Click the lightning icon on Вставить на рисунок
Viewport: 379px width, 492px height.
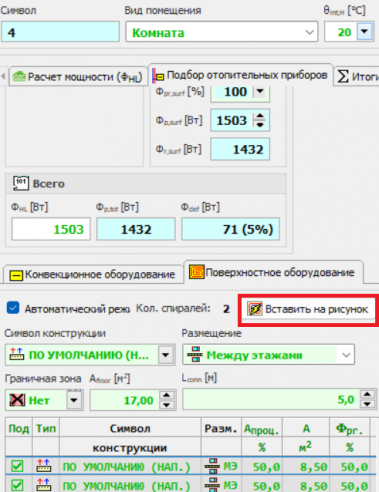tap(255, 309)
